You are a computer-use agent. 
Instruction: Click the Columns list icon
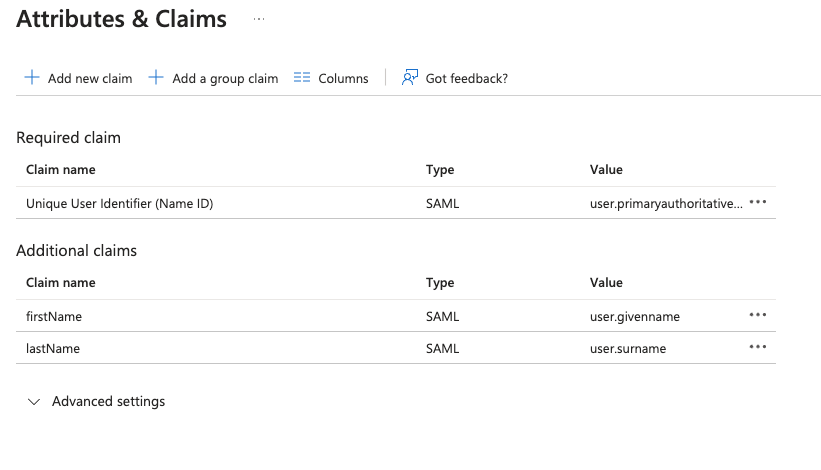click(302, 78)
